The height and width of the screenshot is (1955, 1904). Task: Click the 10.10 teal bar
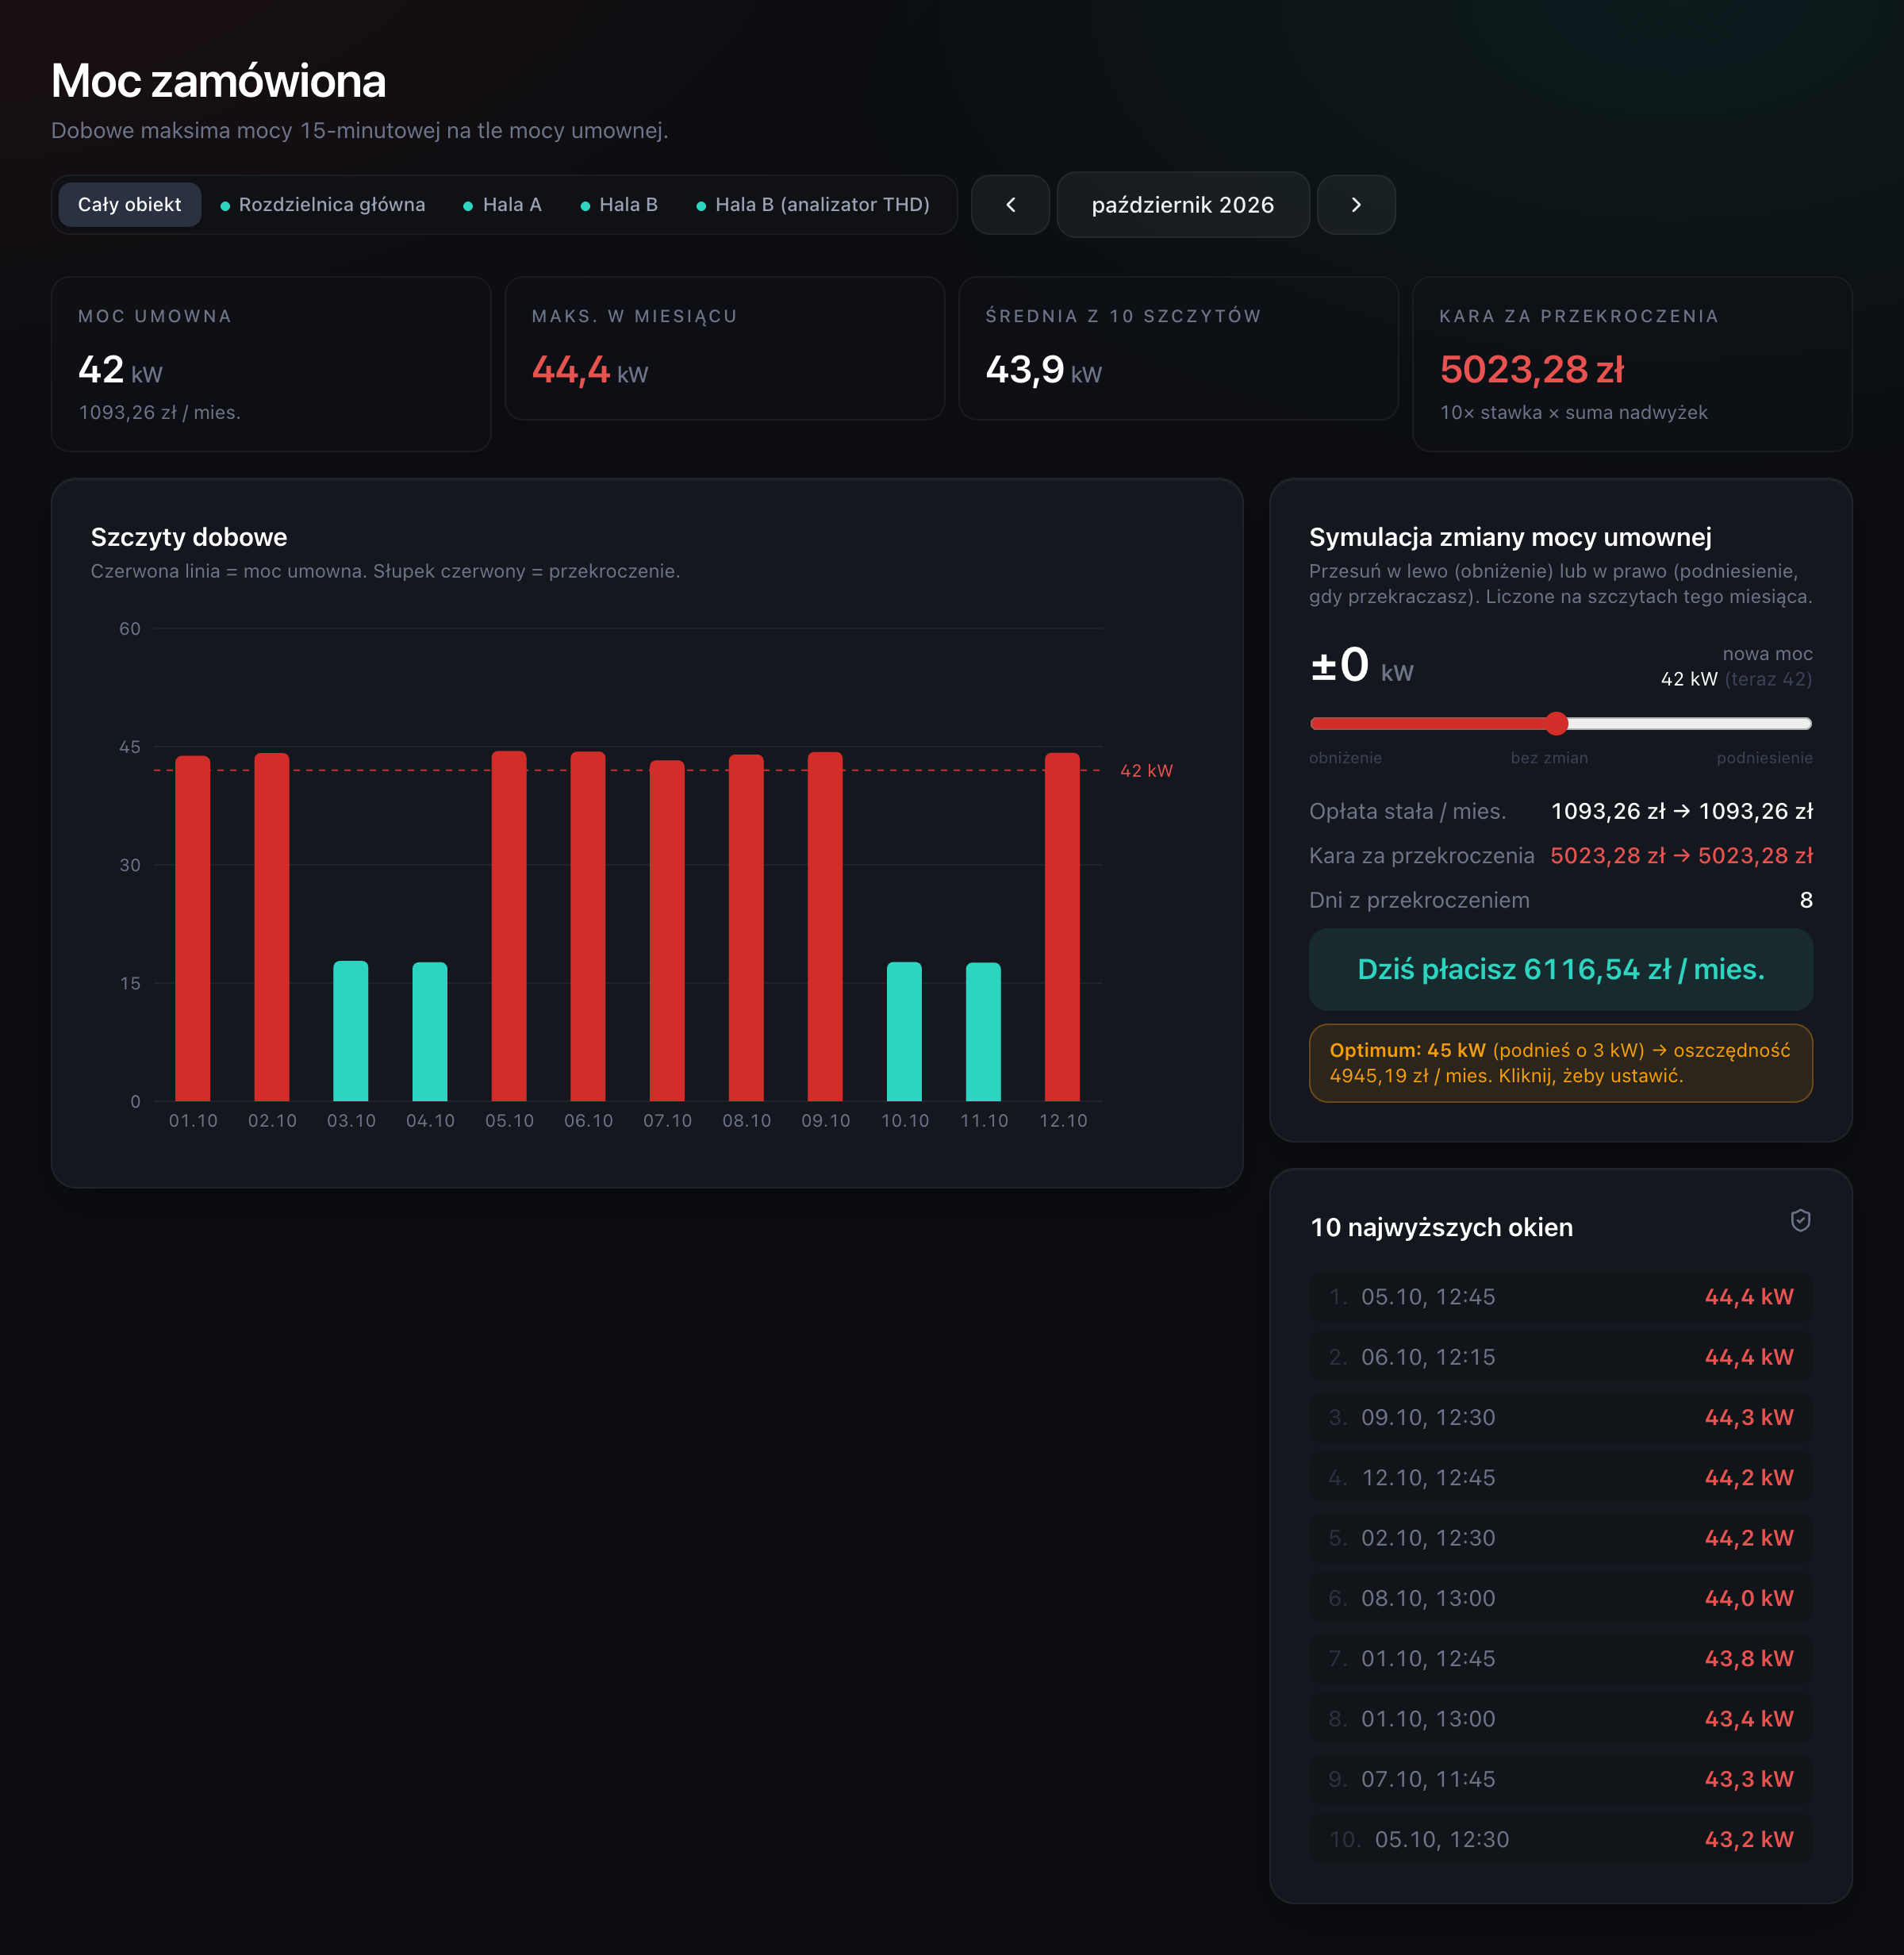(904, 1031)
